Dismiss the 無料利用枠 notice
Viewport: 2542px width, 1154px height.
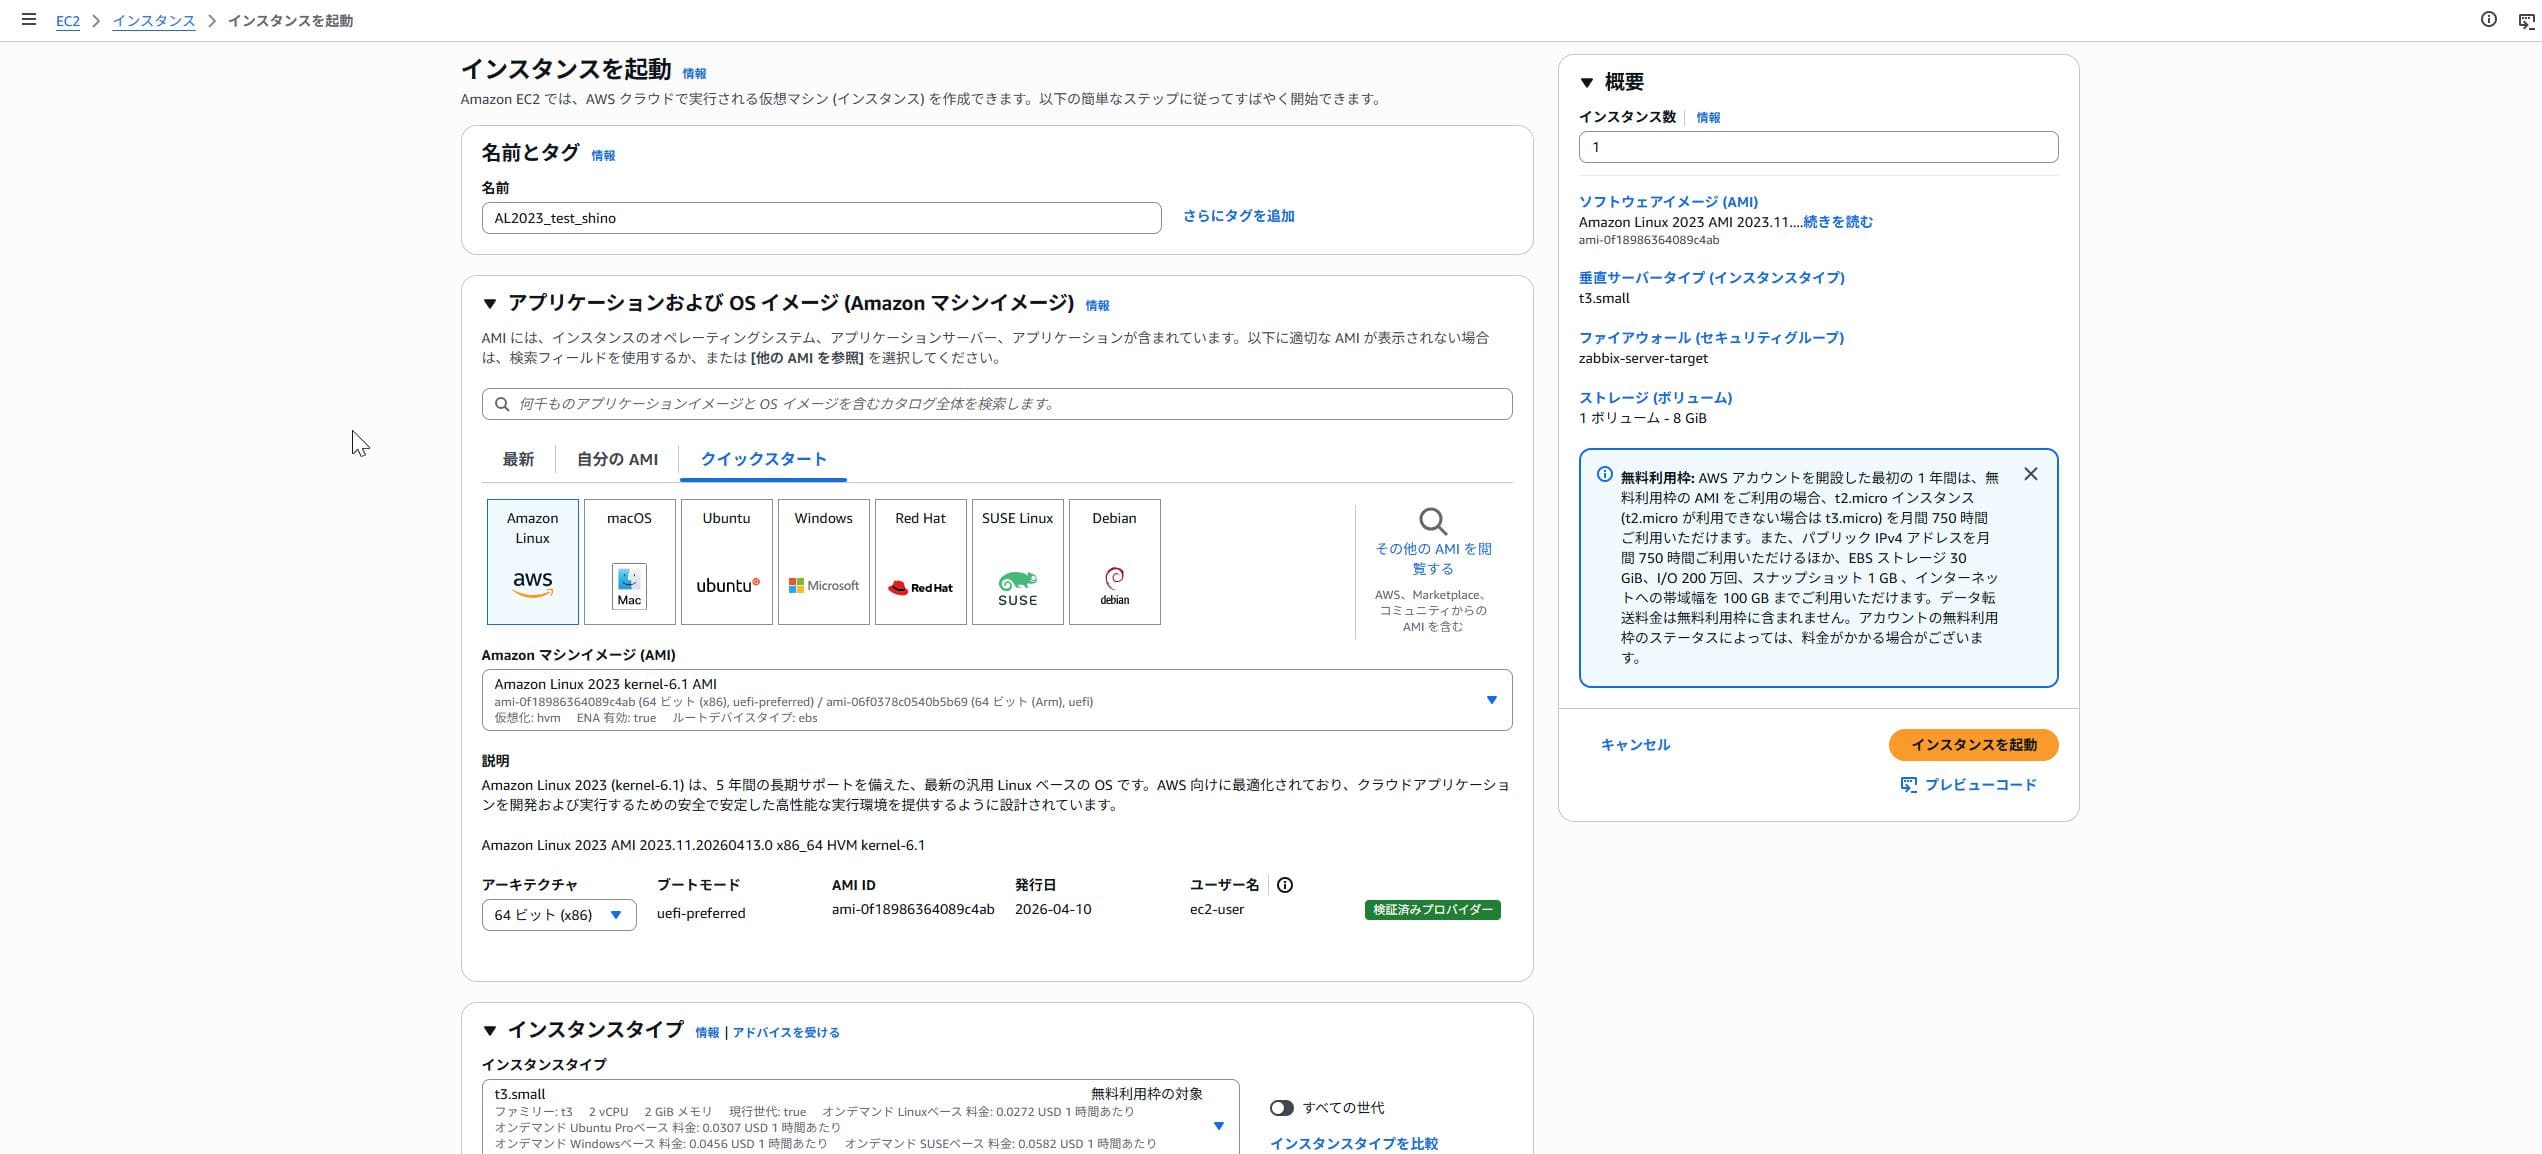(x=2031, y=474)
